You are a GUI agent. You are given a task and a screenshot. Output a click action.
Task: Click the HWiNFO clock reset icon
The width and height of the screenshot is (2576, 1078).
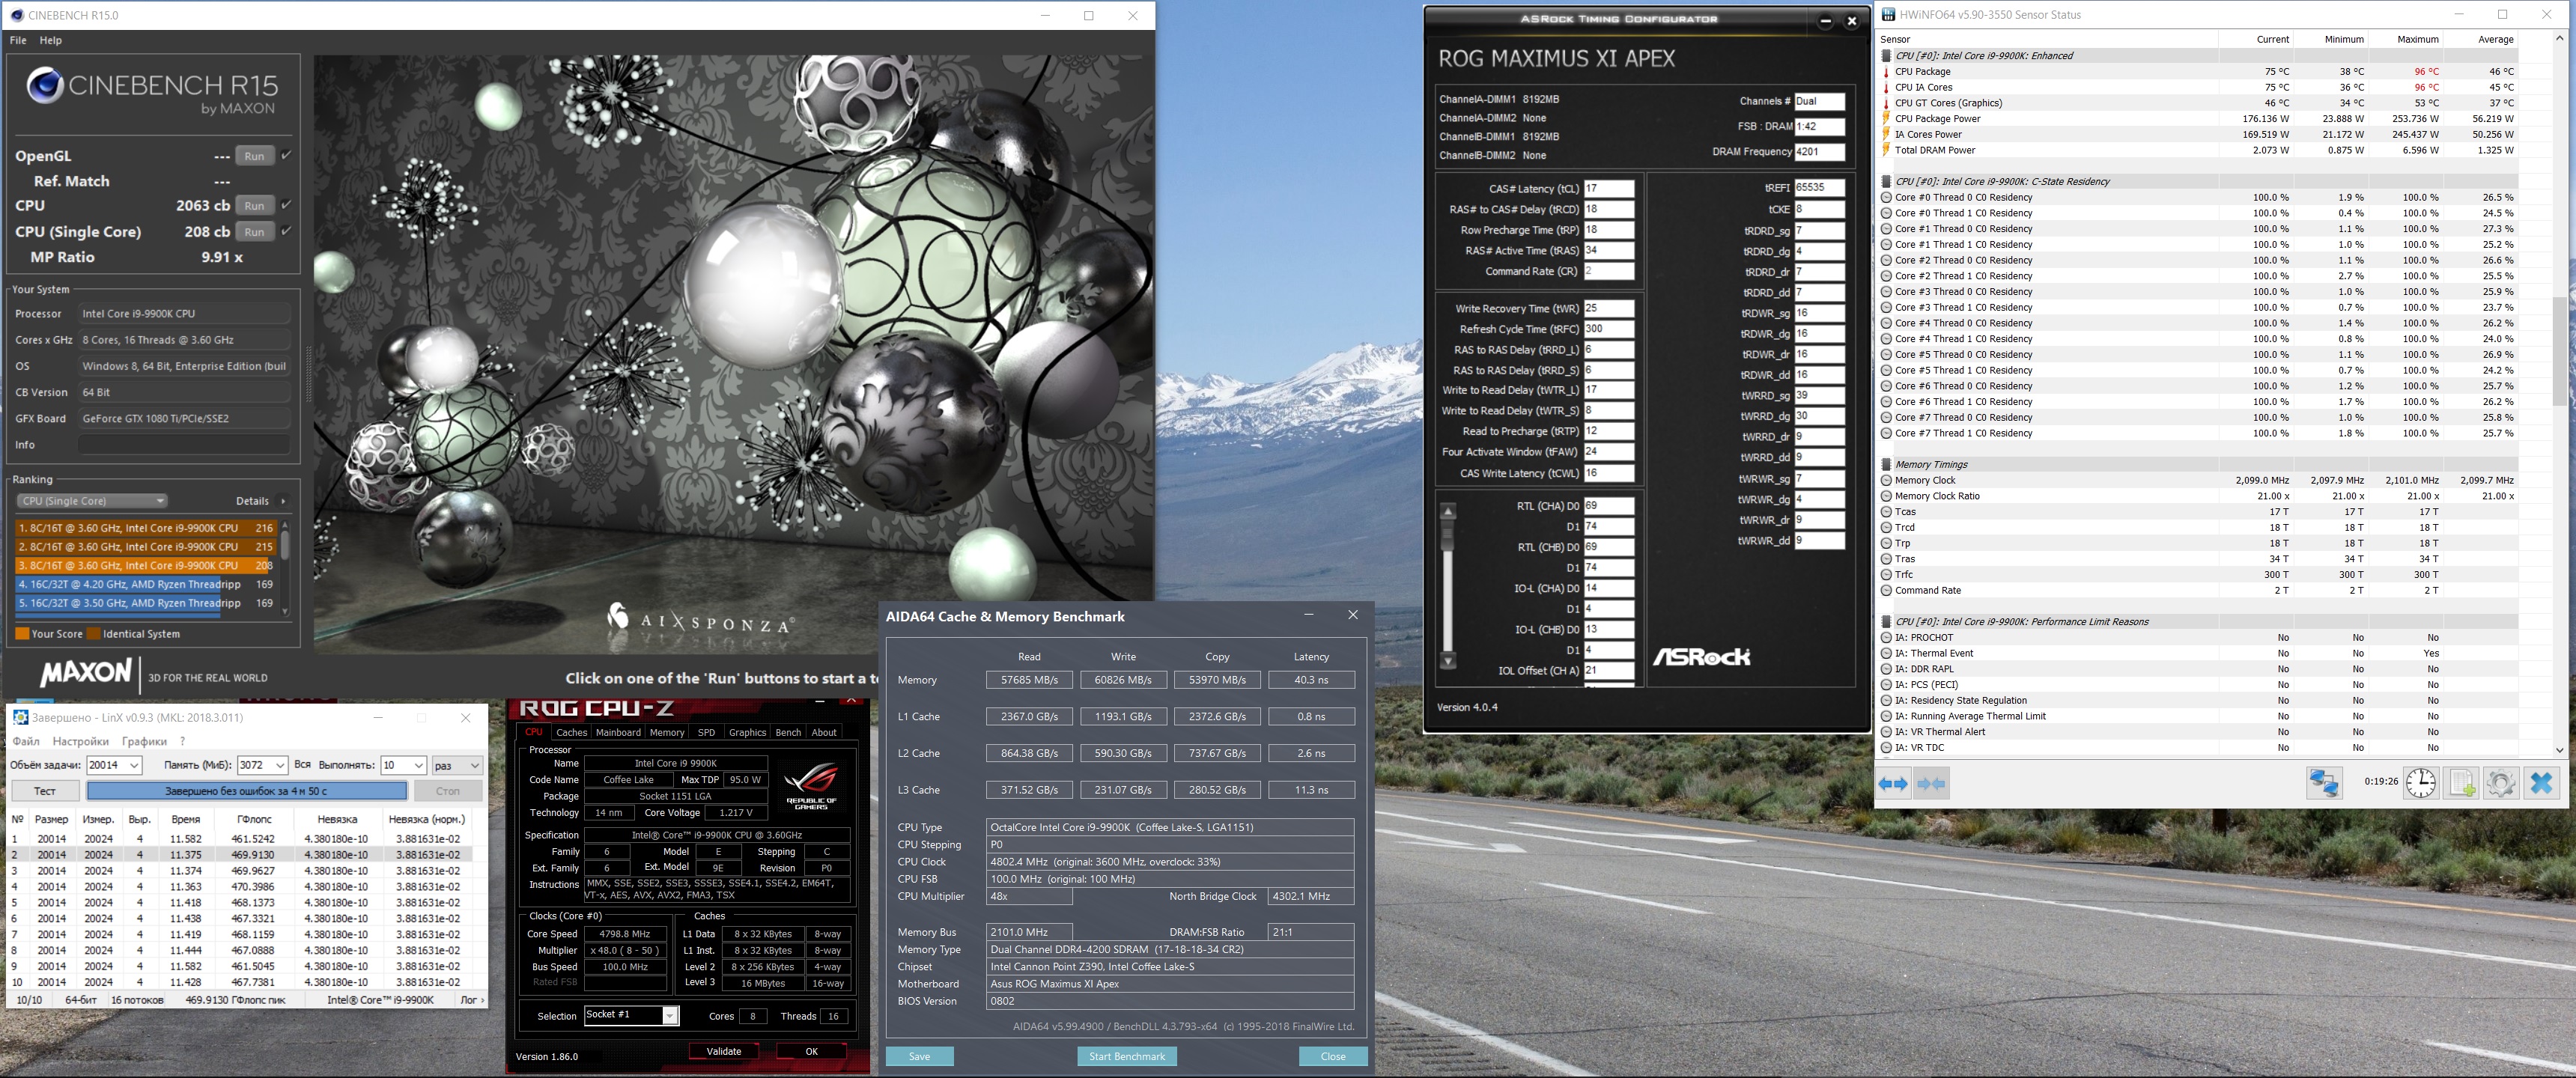tap(2420, 783)
